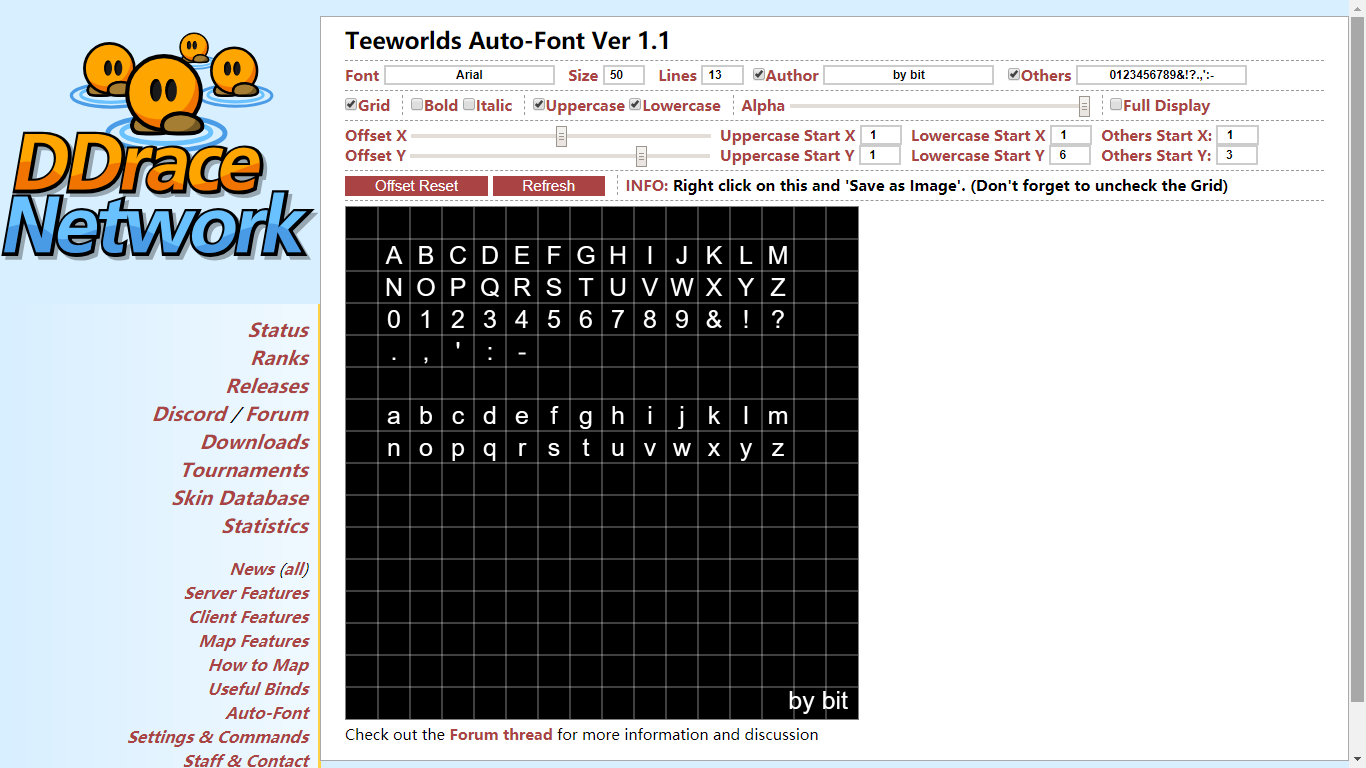Toggle the Grid checkbox
Viewport: 1366px width, 768px height.
point(351,105)
